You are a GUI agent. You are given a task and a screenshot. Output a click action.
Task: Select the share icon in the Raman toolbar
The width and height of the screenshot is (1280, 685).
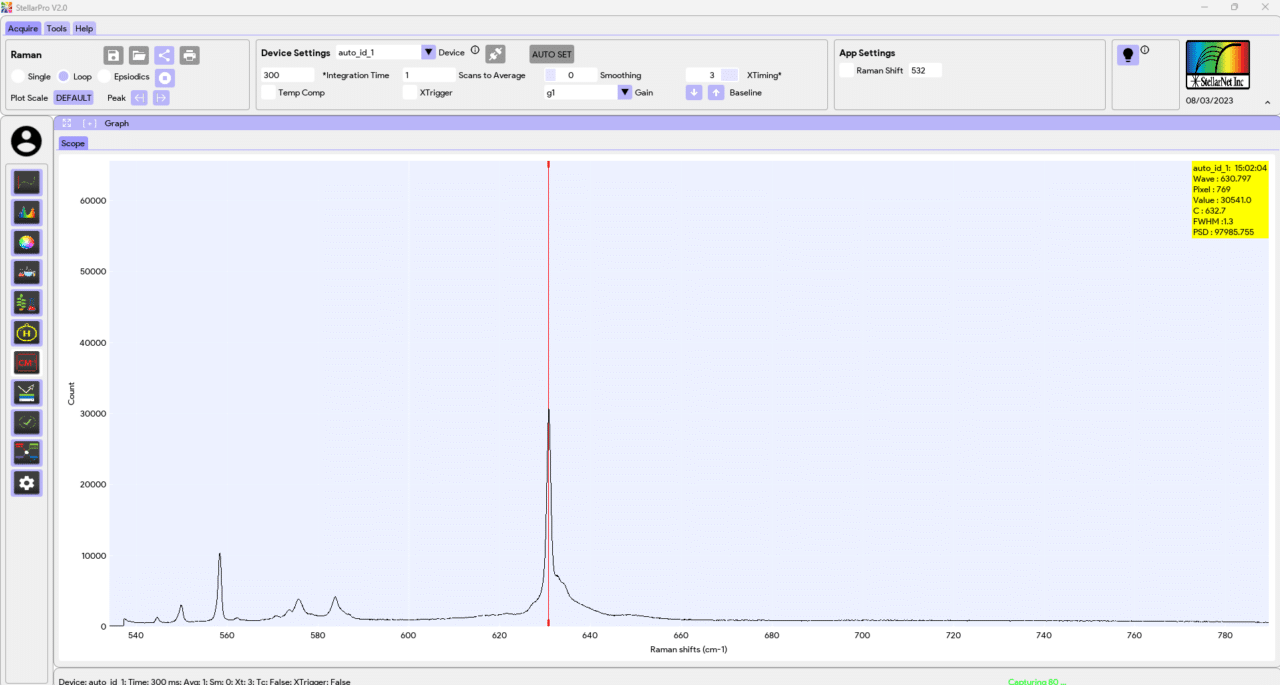coord(164,55)
